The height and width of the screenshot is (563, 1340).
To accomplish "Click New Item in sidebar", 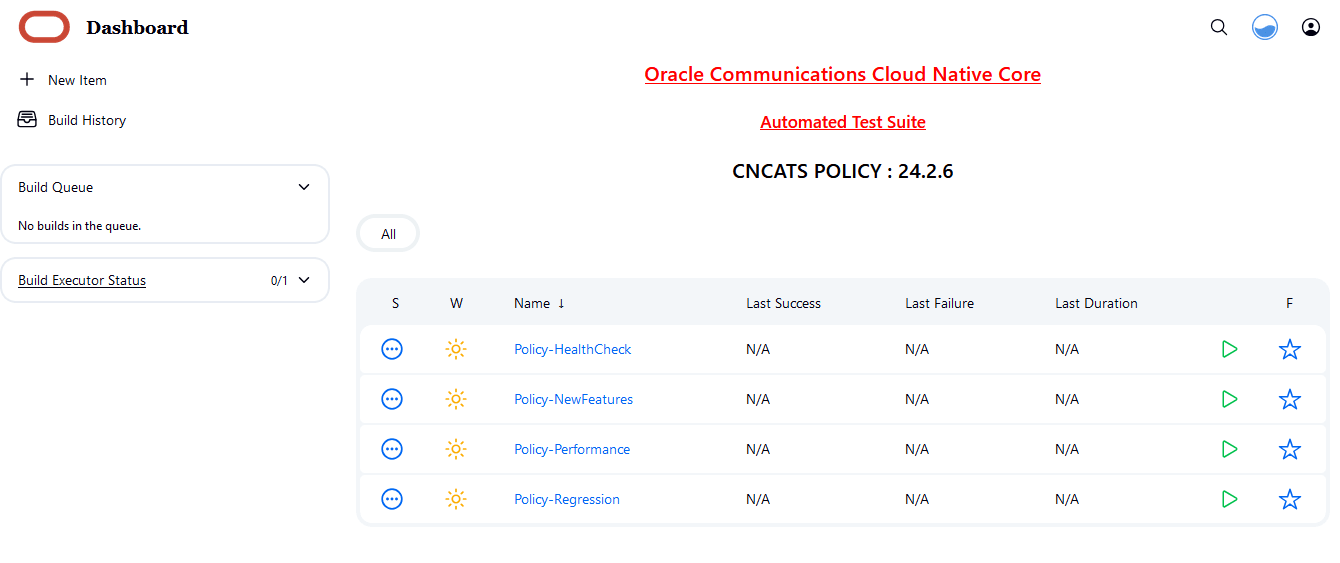I will 77,80.
